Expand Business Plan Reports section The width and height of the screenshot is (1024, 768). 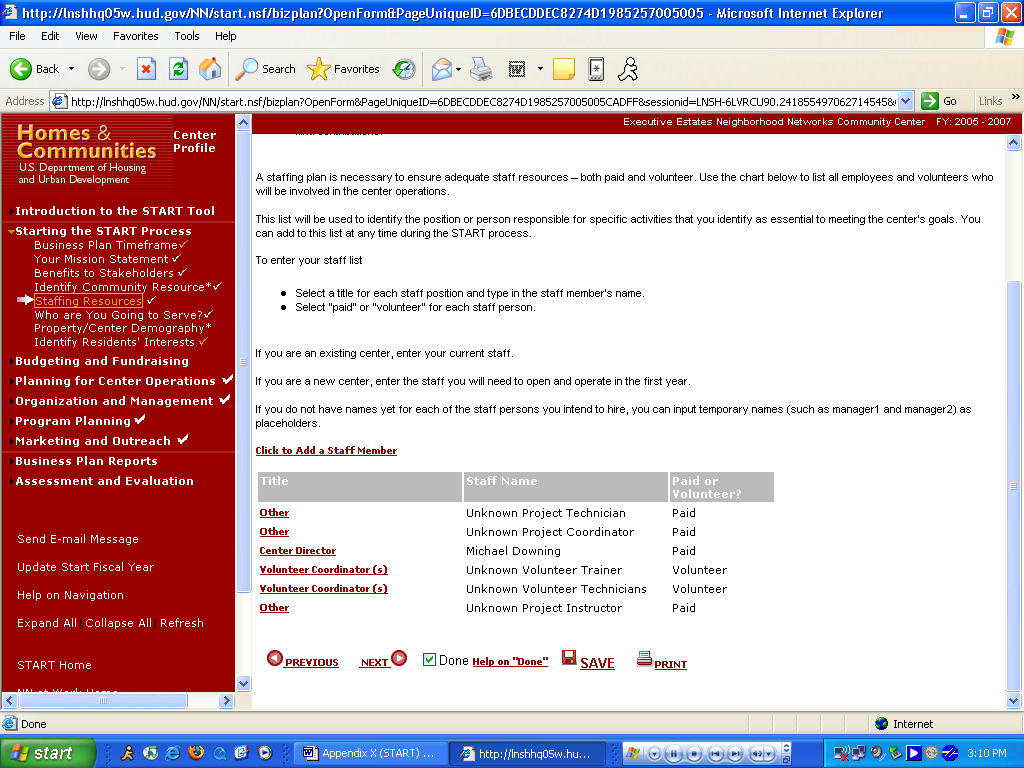click(x=86, y=461)
